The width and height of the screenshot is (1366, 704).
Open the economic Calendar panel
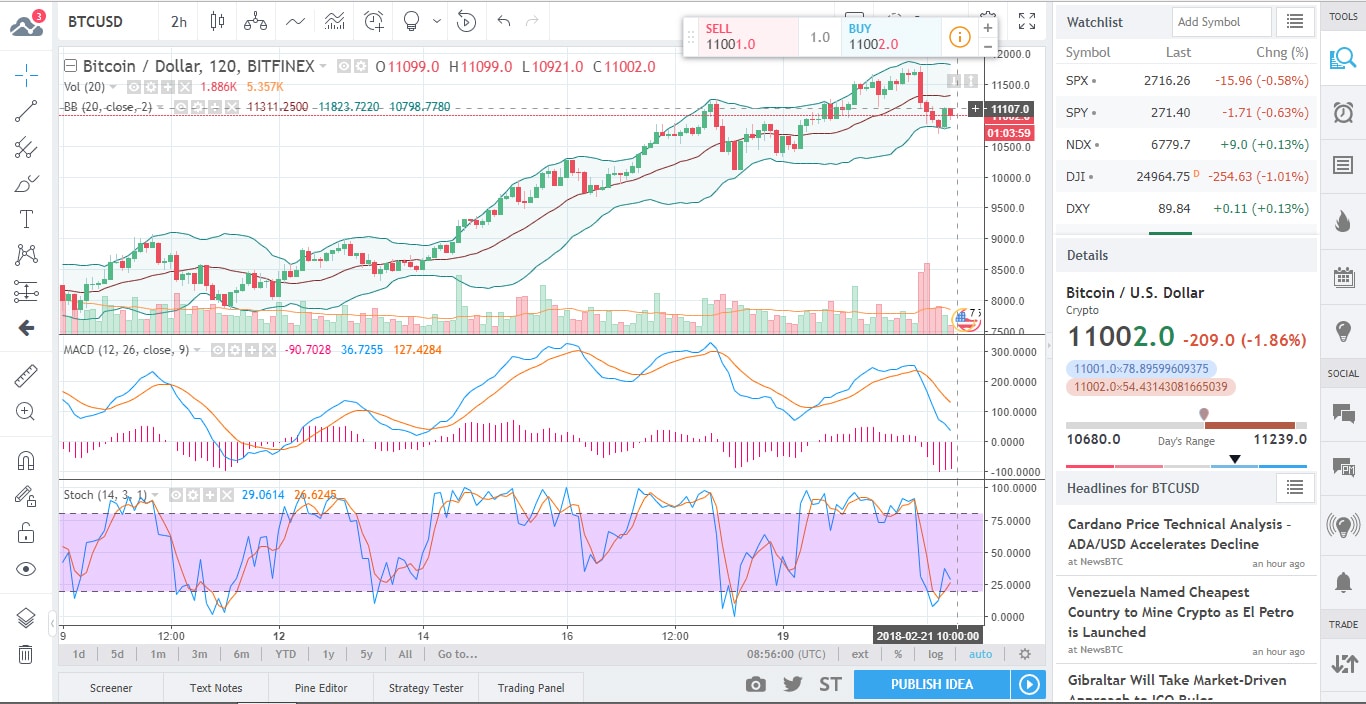1343,277
